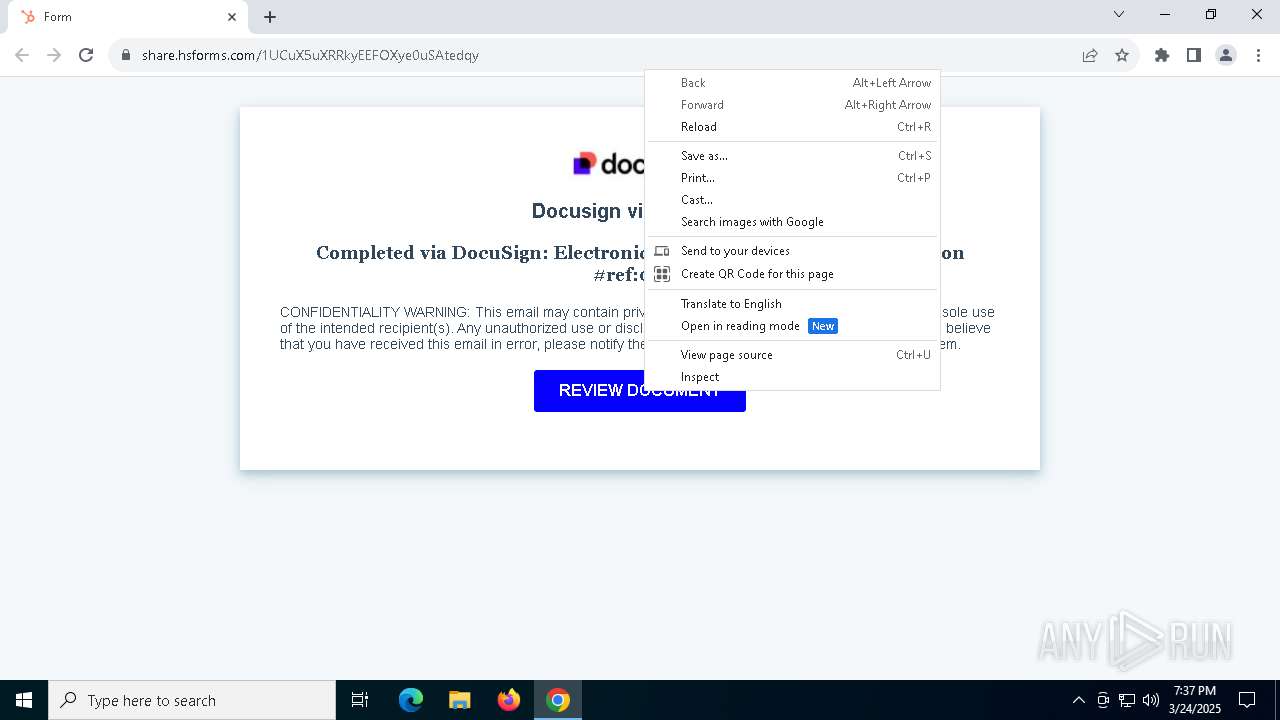This screenshot has height=720, width=1280.
Task: Select Search images with Google
Action: pos(792,222)
